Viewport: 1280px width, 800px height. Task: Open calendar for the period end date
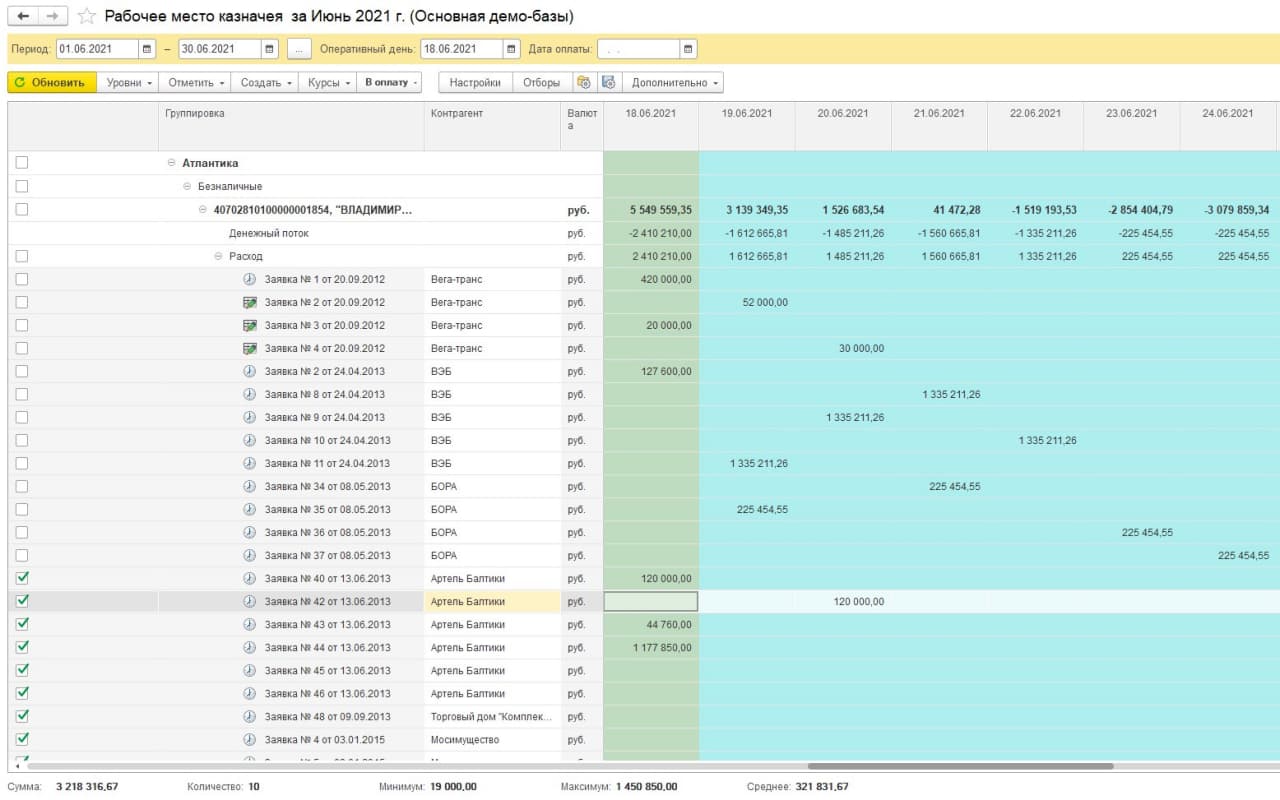(x=270, y=49)
